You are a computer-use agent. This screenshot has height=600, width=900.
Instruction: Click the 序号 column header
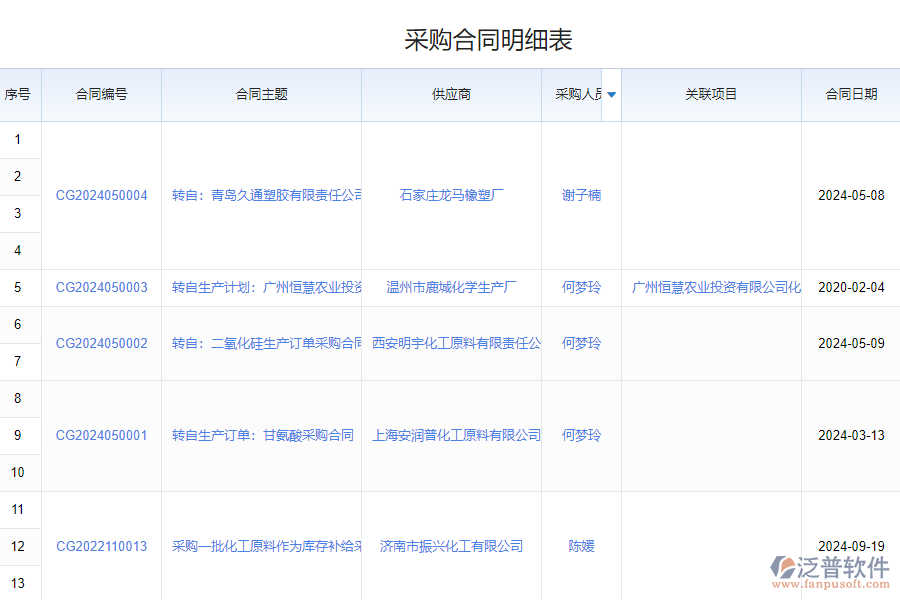pos(19,95)
